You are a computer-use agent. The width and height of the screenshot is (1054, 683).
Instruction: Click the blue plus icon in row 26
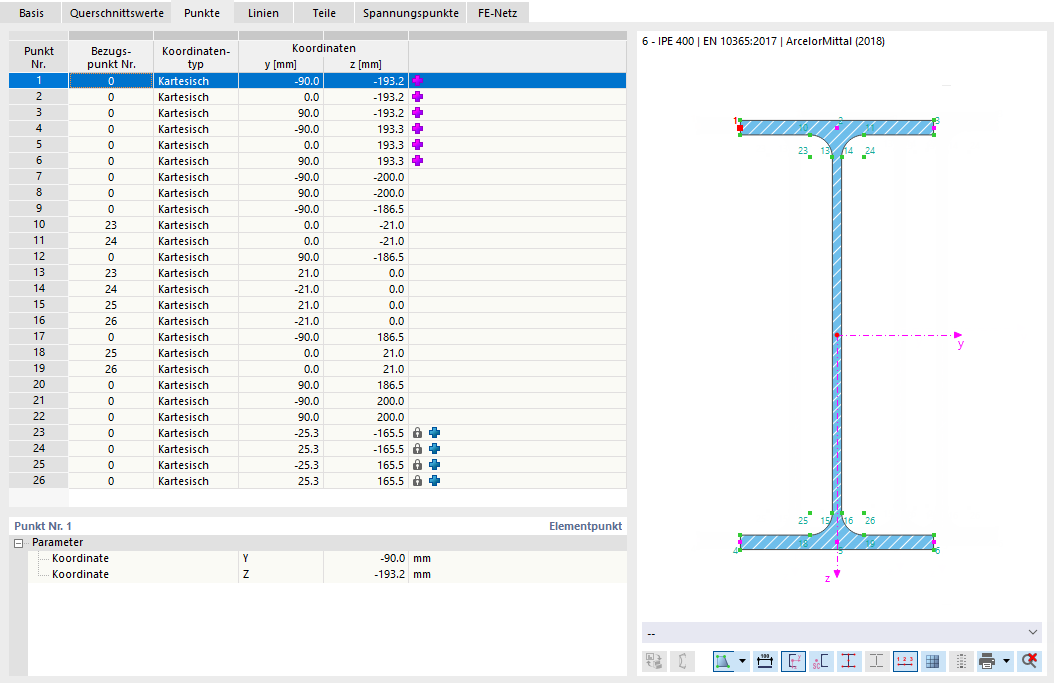[435, 481]
